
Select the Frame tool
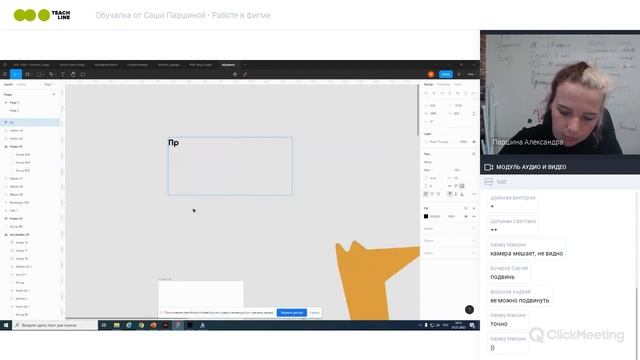[x=27, y=74]
